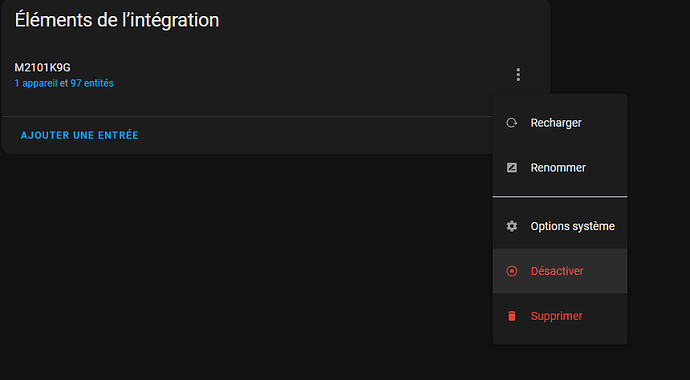The image size is (690, 380).
Task: Click the word et between the links
Action: (x=64, y=83)
